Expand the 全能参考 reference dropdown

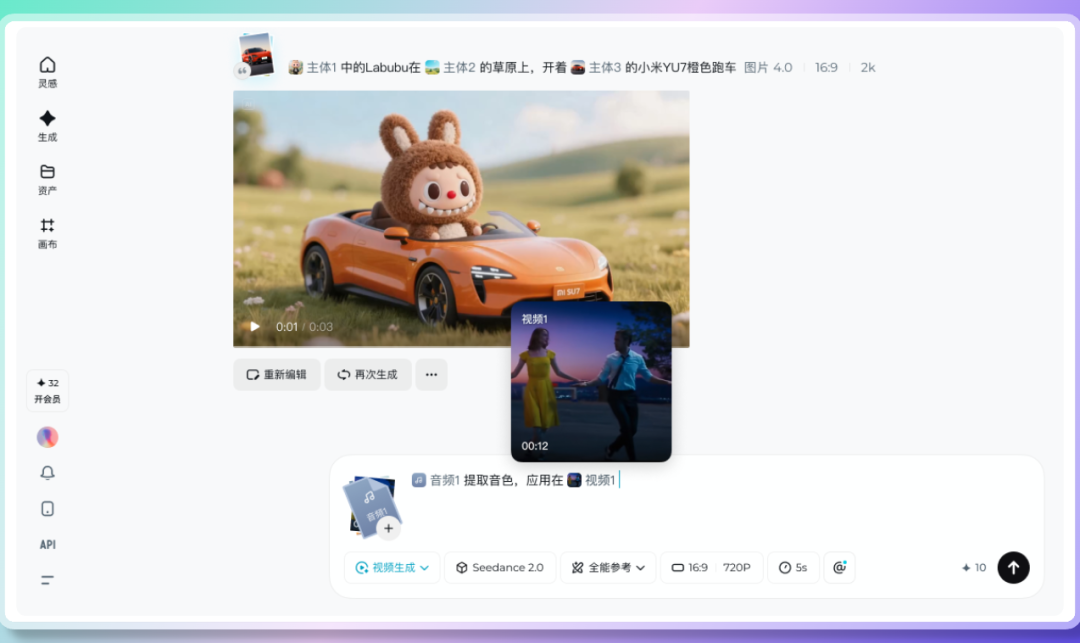tap(608, 567)
